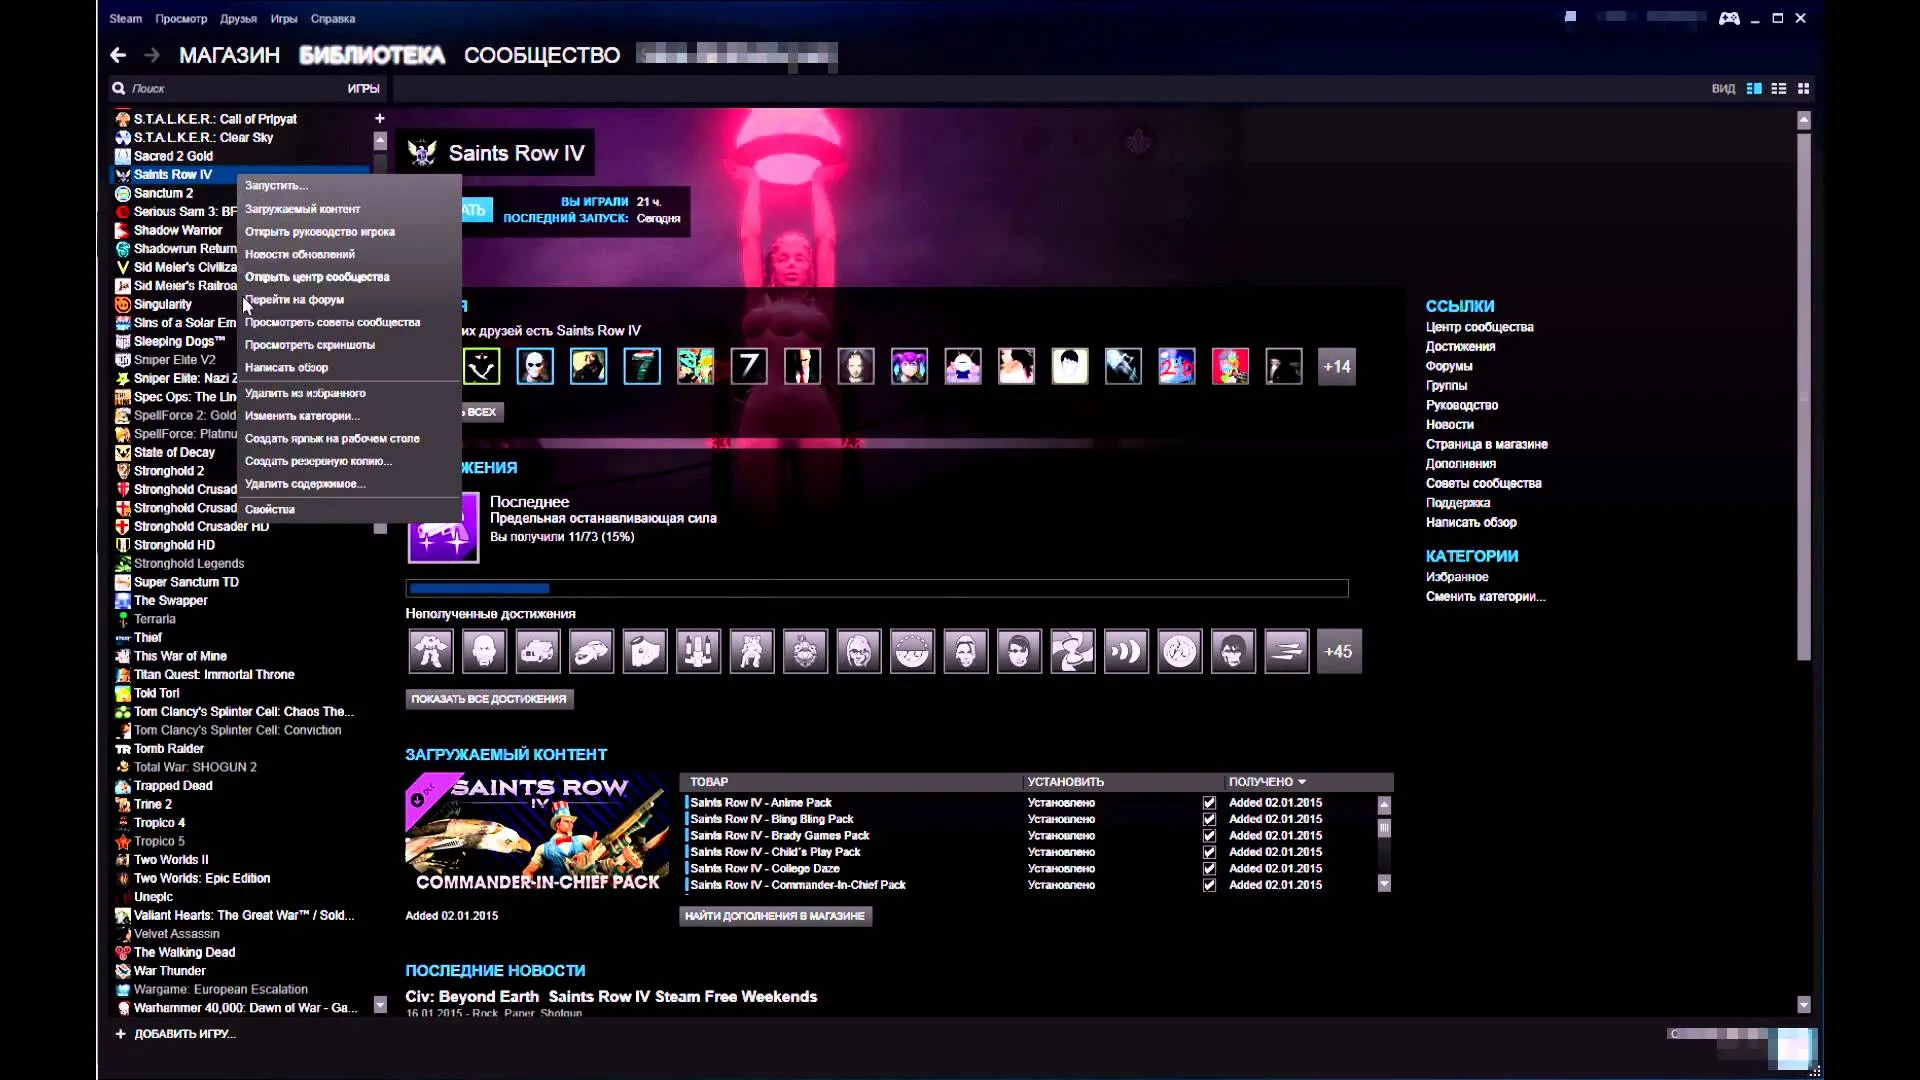Open the Достижения link in ССЫЛКИ
The image size is (1920, 1080).
(1460, 346)
